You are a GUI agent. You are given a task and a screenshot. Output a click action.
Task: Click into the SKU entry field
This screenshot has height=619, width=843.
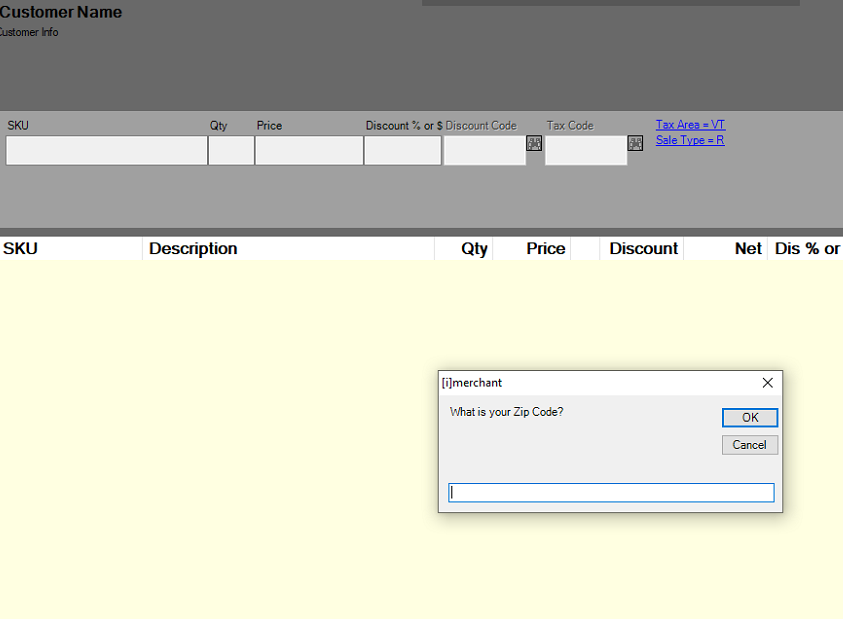point(106,150)
